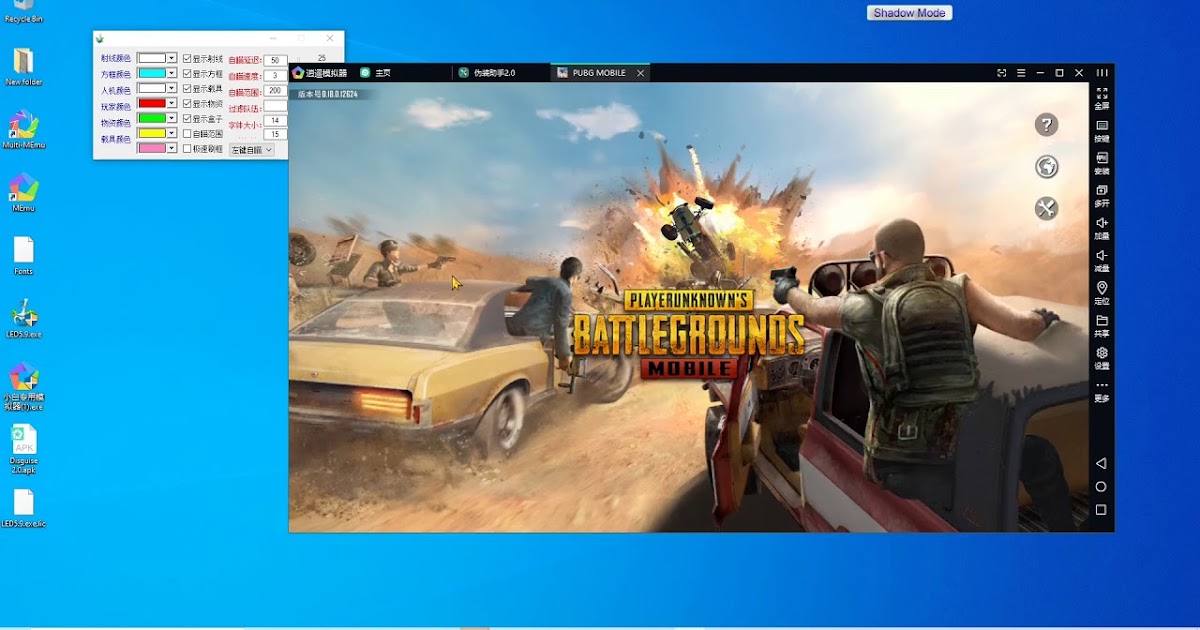Open emulator settings 设置 gear icon
The width and height of the screenshot is (1200, 630).
tap(1101, 358)
